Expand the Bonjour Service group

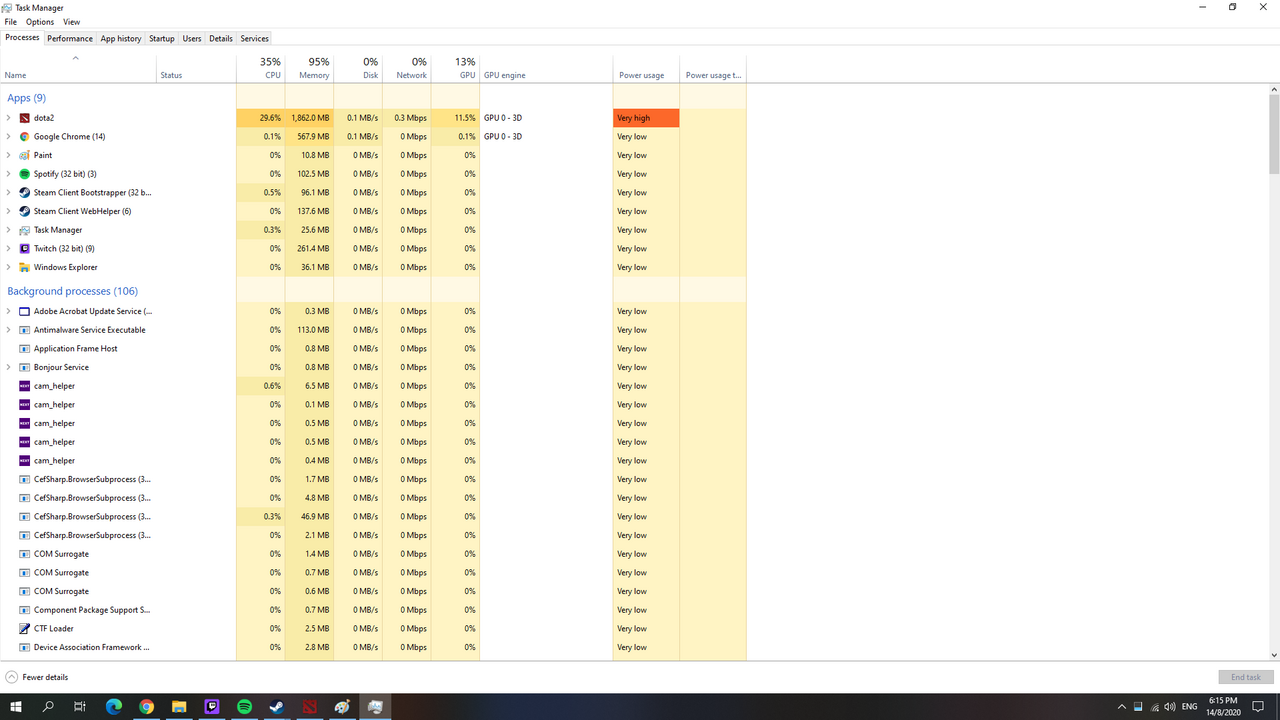8,367
